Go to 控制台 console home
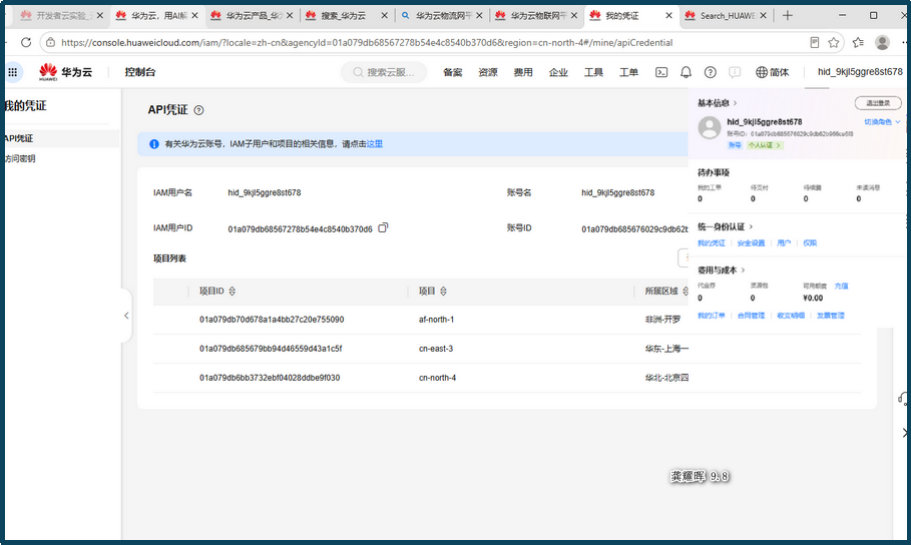The width and height of the screenshot is (911, 545). (x=140, y=72)
